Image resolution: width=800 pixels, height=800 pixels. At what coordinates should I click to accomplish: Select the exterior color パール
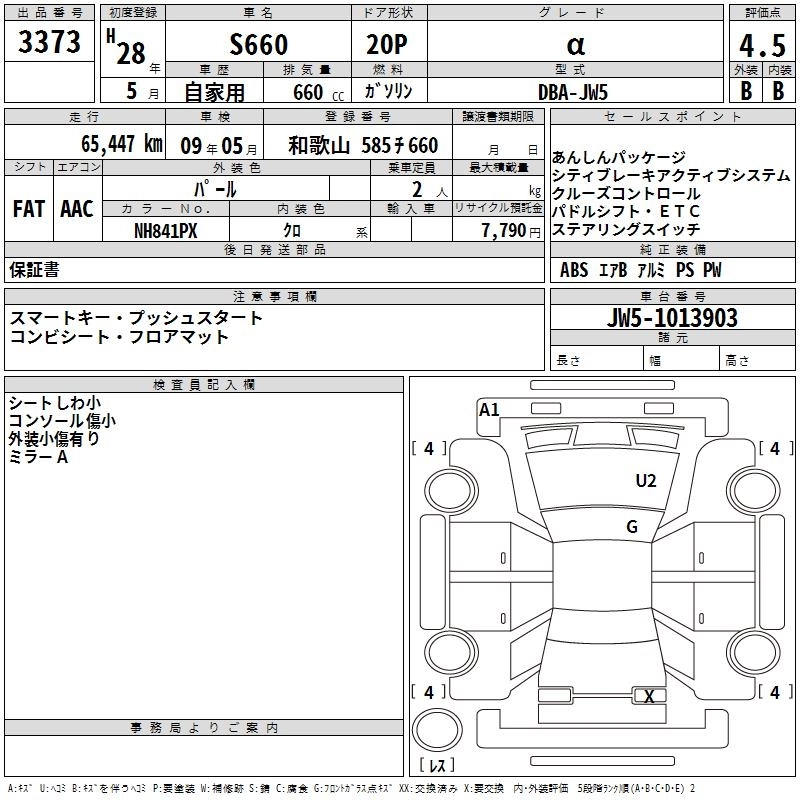click(215, 189)
